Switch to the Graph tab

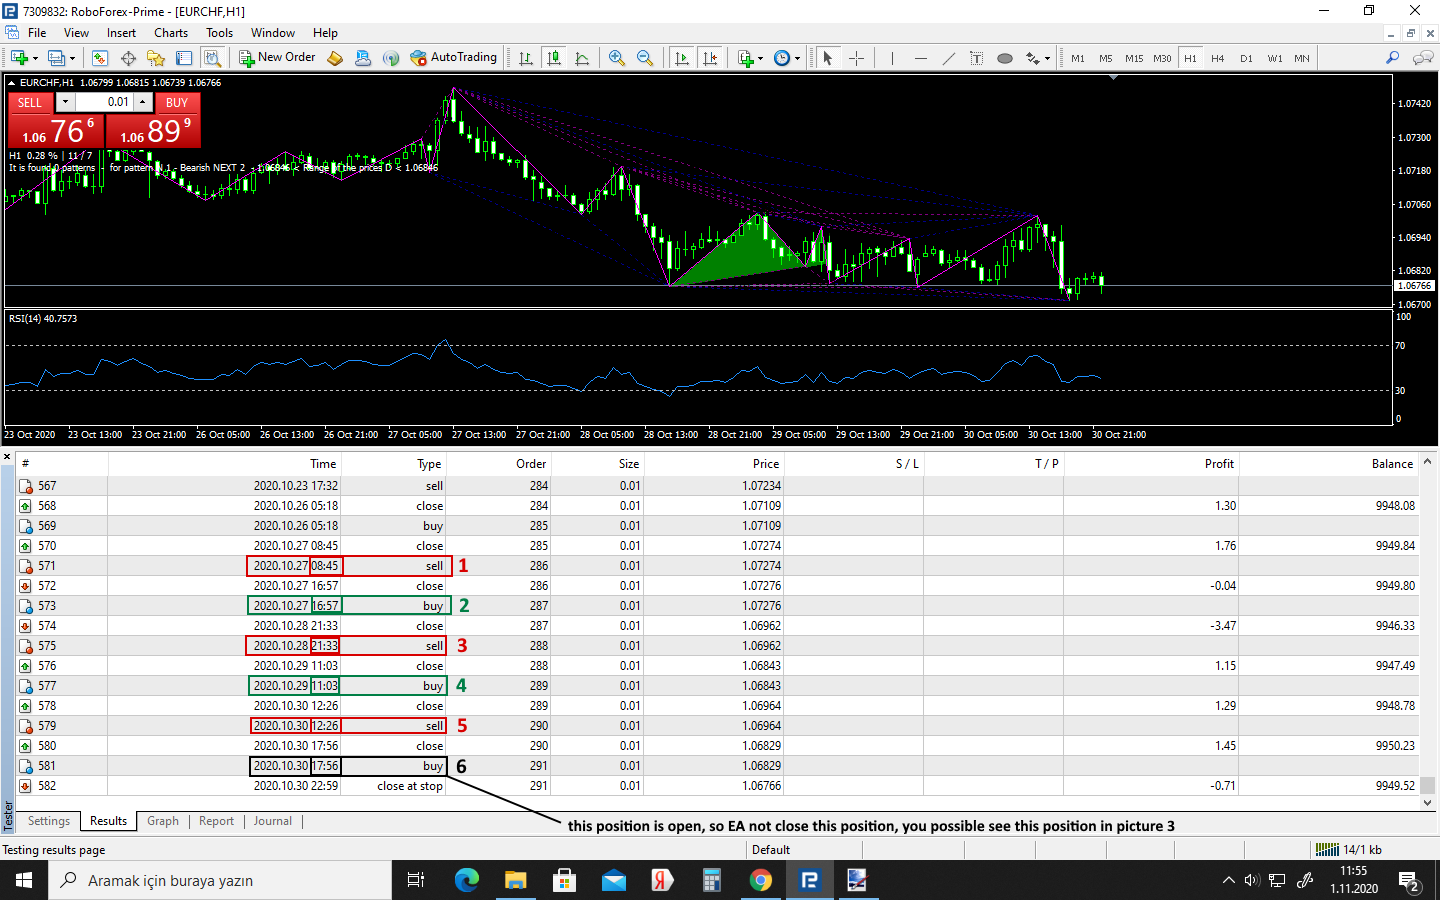pyautogui.click(x=162, y=821)
